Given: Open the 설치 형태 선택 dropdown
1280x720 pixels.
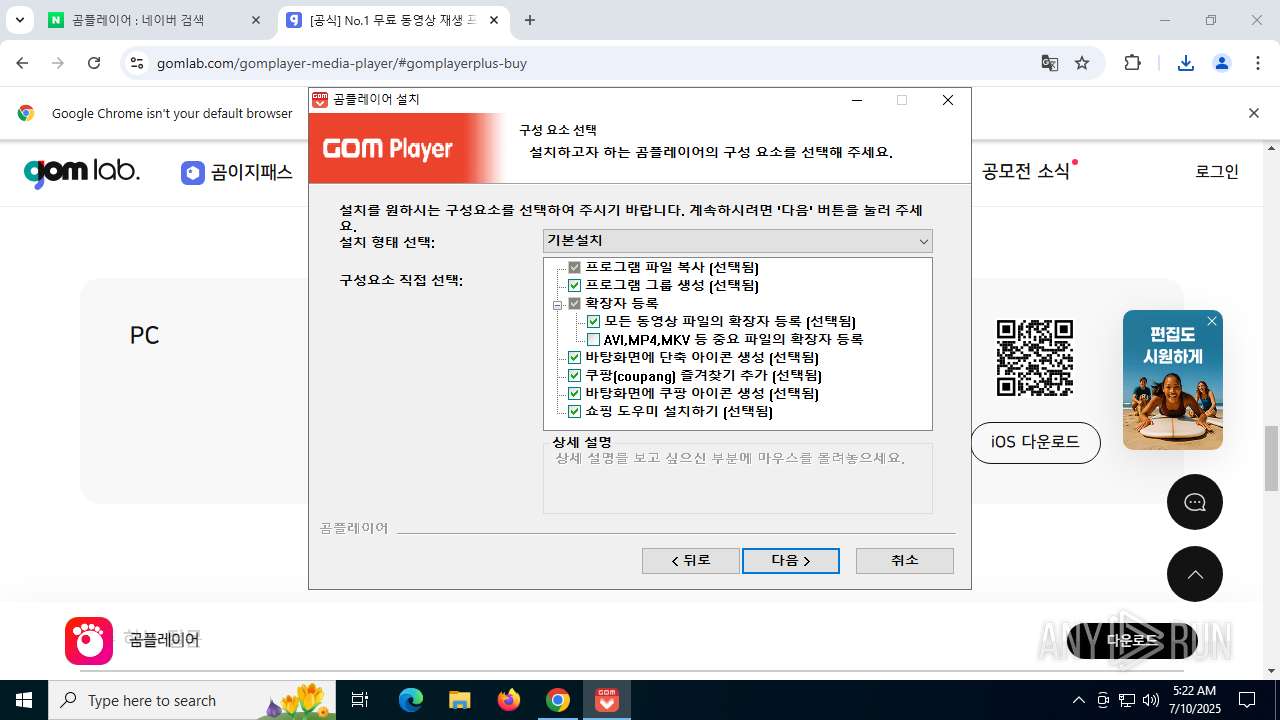Looking at the screenshot, I should [x=737, y=241].
